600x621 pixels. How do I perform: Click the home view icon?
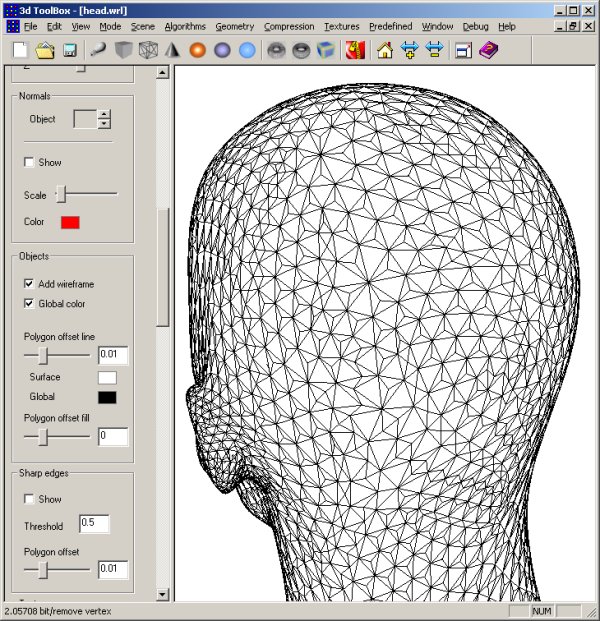coord(384,50)
